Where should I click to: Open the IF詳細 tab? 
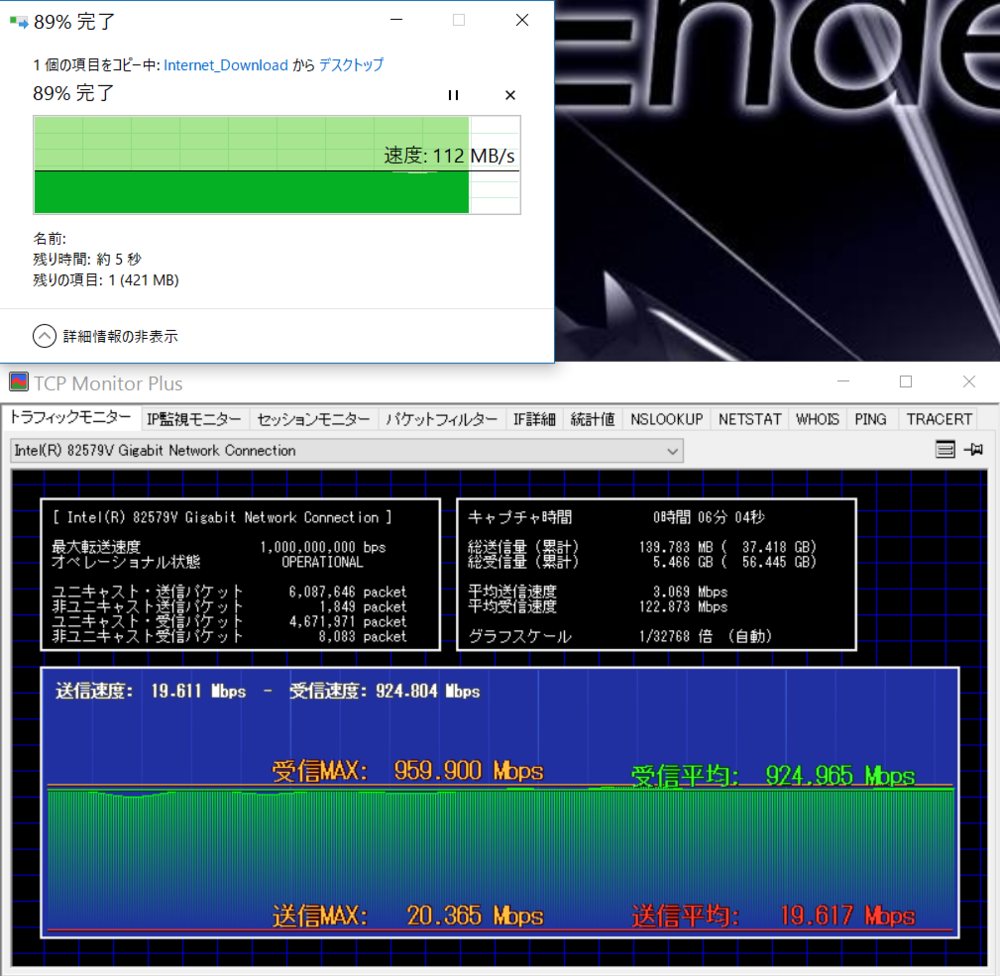534,419
